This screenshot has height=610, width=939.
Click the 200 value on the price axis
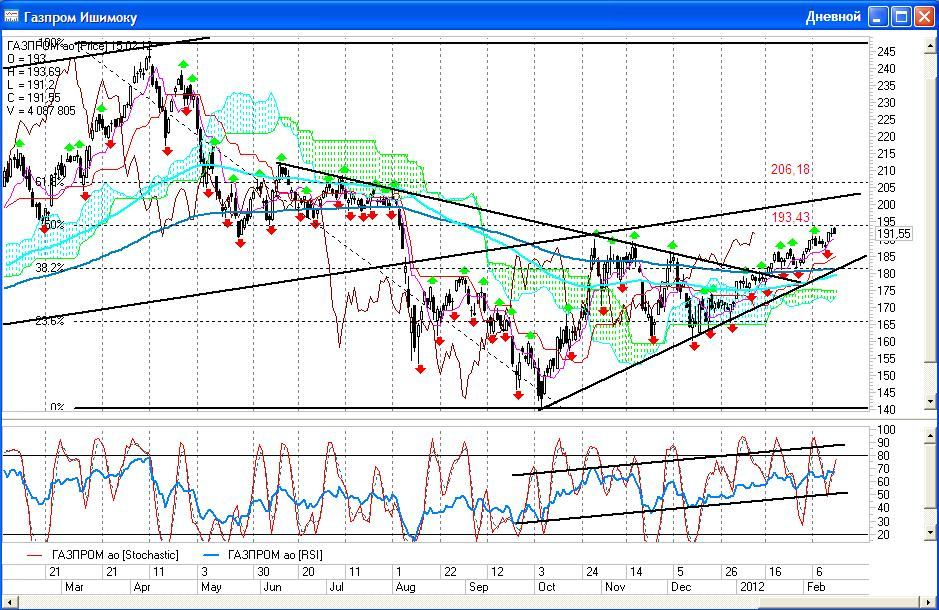886,205
